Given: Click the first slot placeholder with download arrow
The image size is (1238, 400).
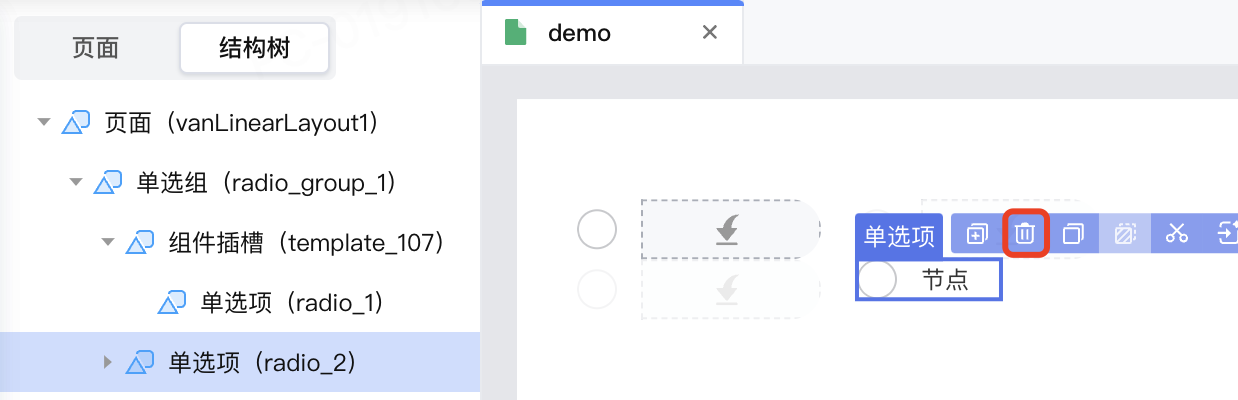Looking at the screenshot, I should click(729, 231).
